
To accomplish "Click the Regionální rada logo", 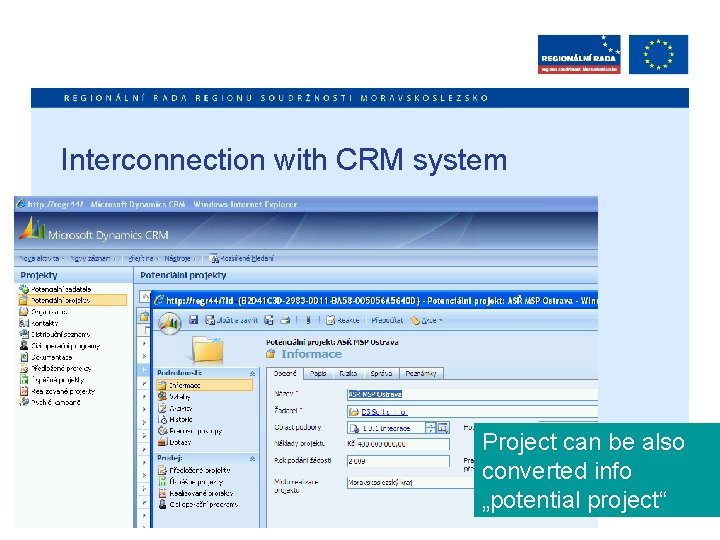I will pyautogui.click(x=579, y=54).
